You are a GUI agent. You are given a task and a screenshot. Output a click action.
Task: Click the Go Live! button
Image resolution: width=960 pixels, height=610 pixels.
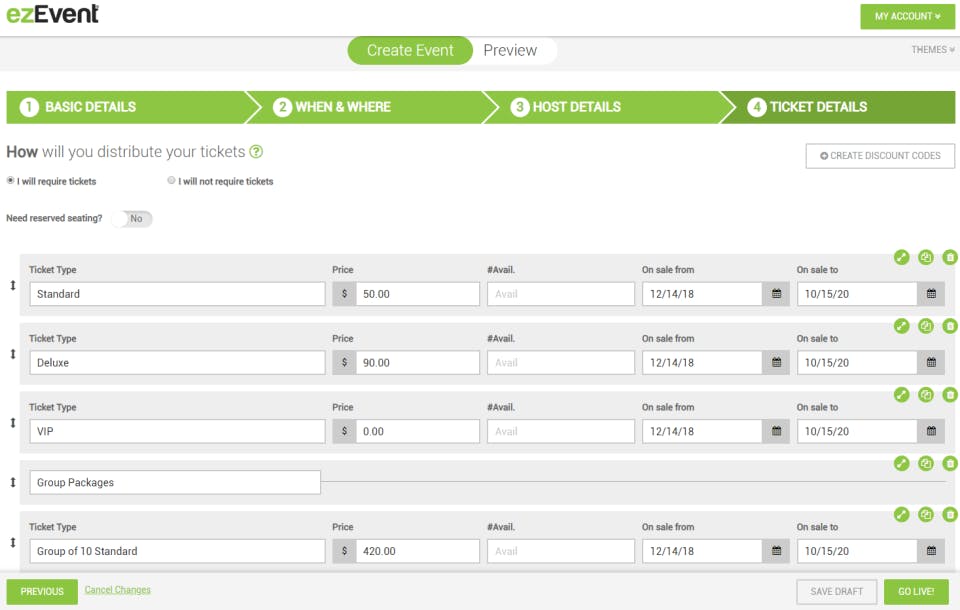pyautogui.click(x=916, y=592)
